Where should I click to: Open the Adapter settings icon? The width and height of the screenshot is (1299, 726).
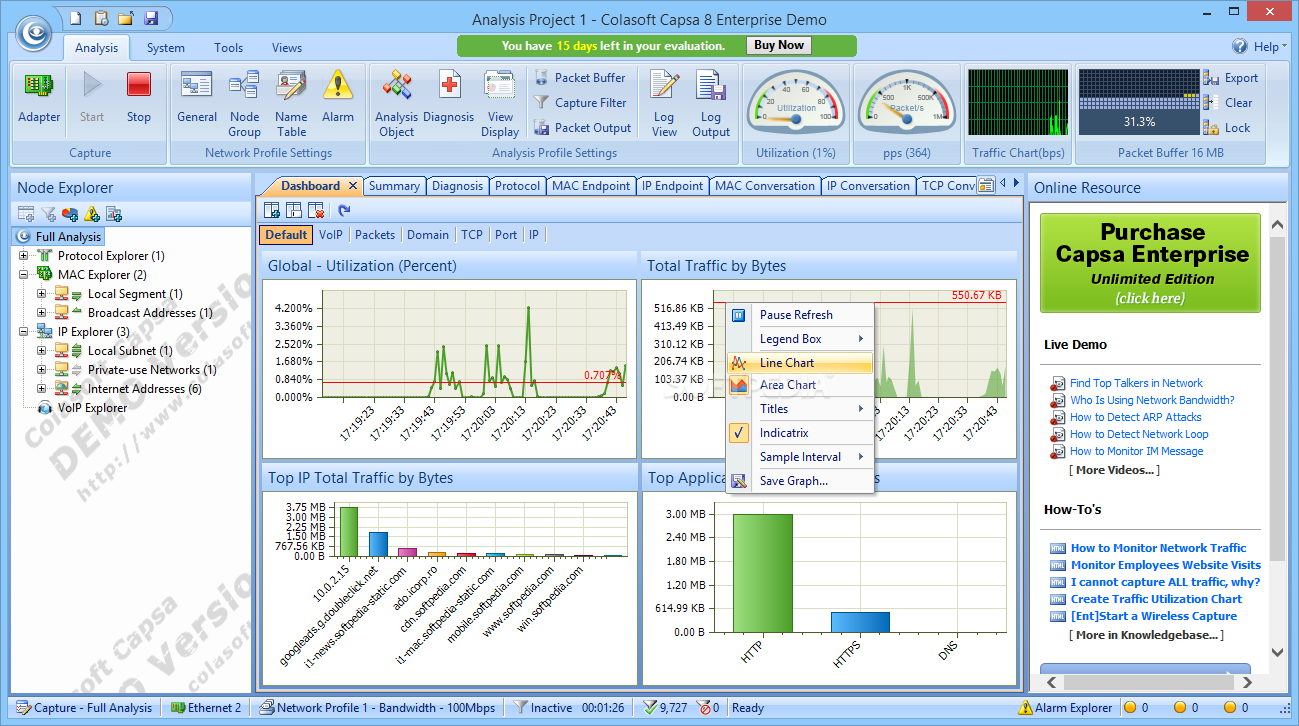(39, 97)
